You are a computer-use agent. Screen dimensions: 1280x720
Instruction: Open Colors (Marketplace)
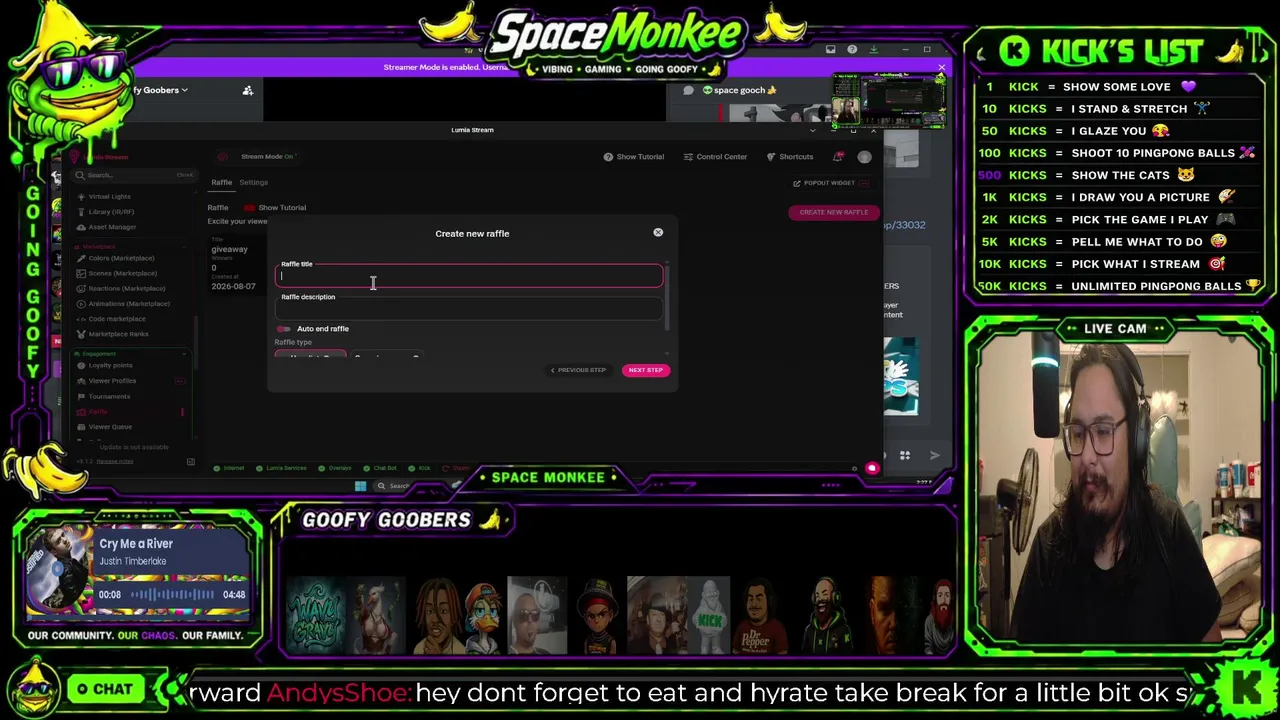pyautogui.click(x=121, y=258)
